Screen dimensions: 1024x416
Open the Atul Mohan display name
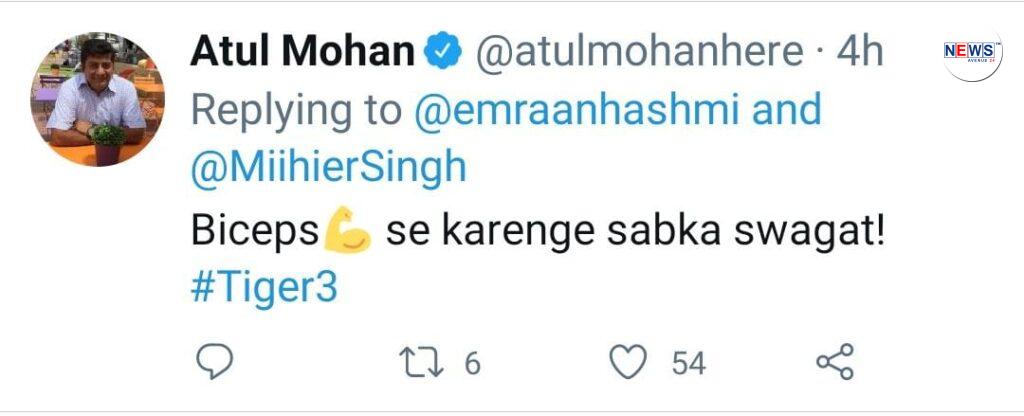302,52
